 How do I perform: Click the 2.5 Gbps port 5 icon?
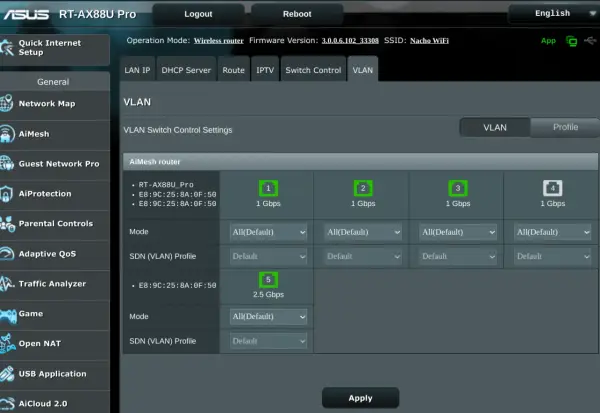click(x=268, y=279)
